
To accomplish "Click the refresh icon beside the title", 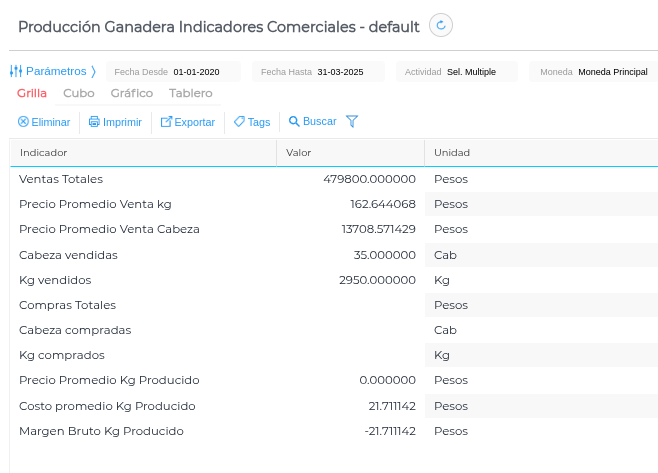I will point(441,26).
